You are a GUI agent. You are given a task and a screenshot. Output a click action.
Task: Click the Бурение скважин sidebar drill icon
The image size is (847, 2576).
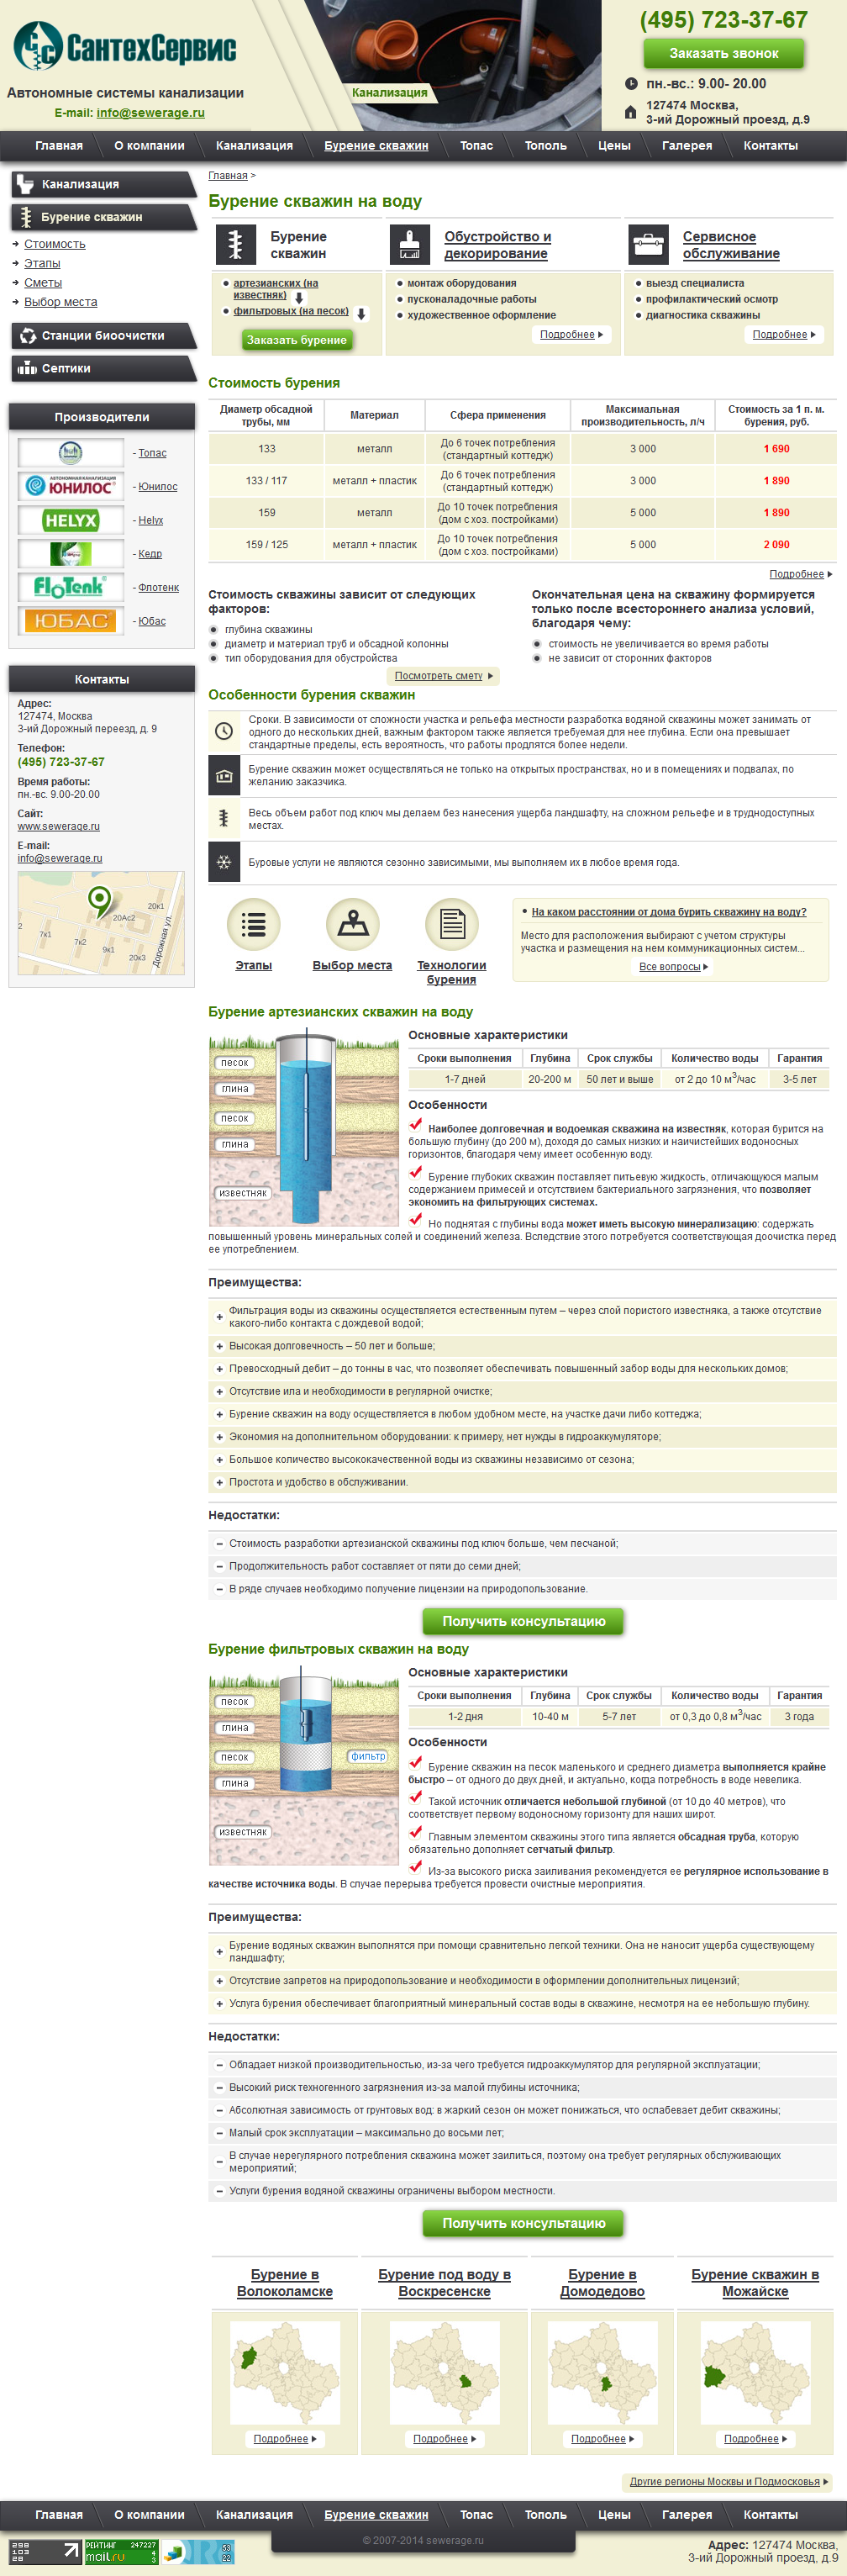pyautogui.click(x=25, y=217)
